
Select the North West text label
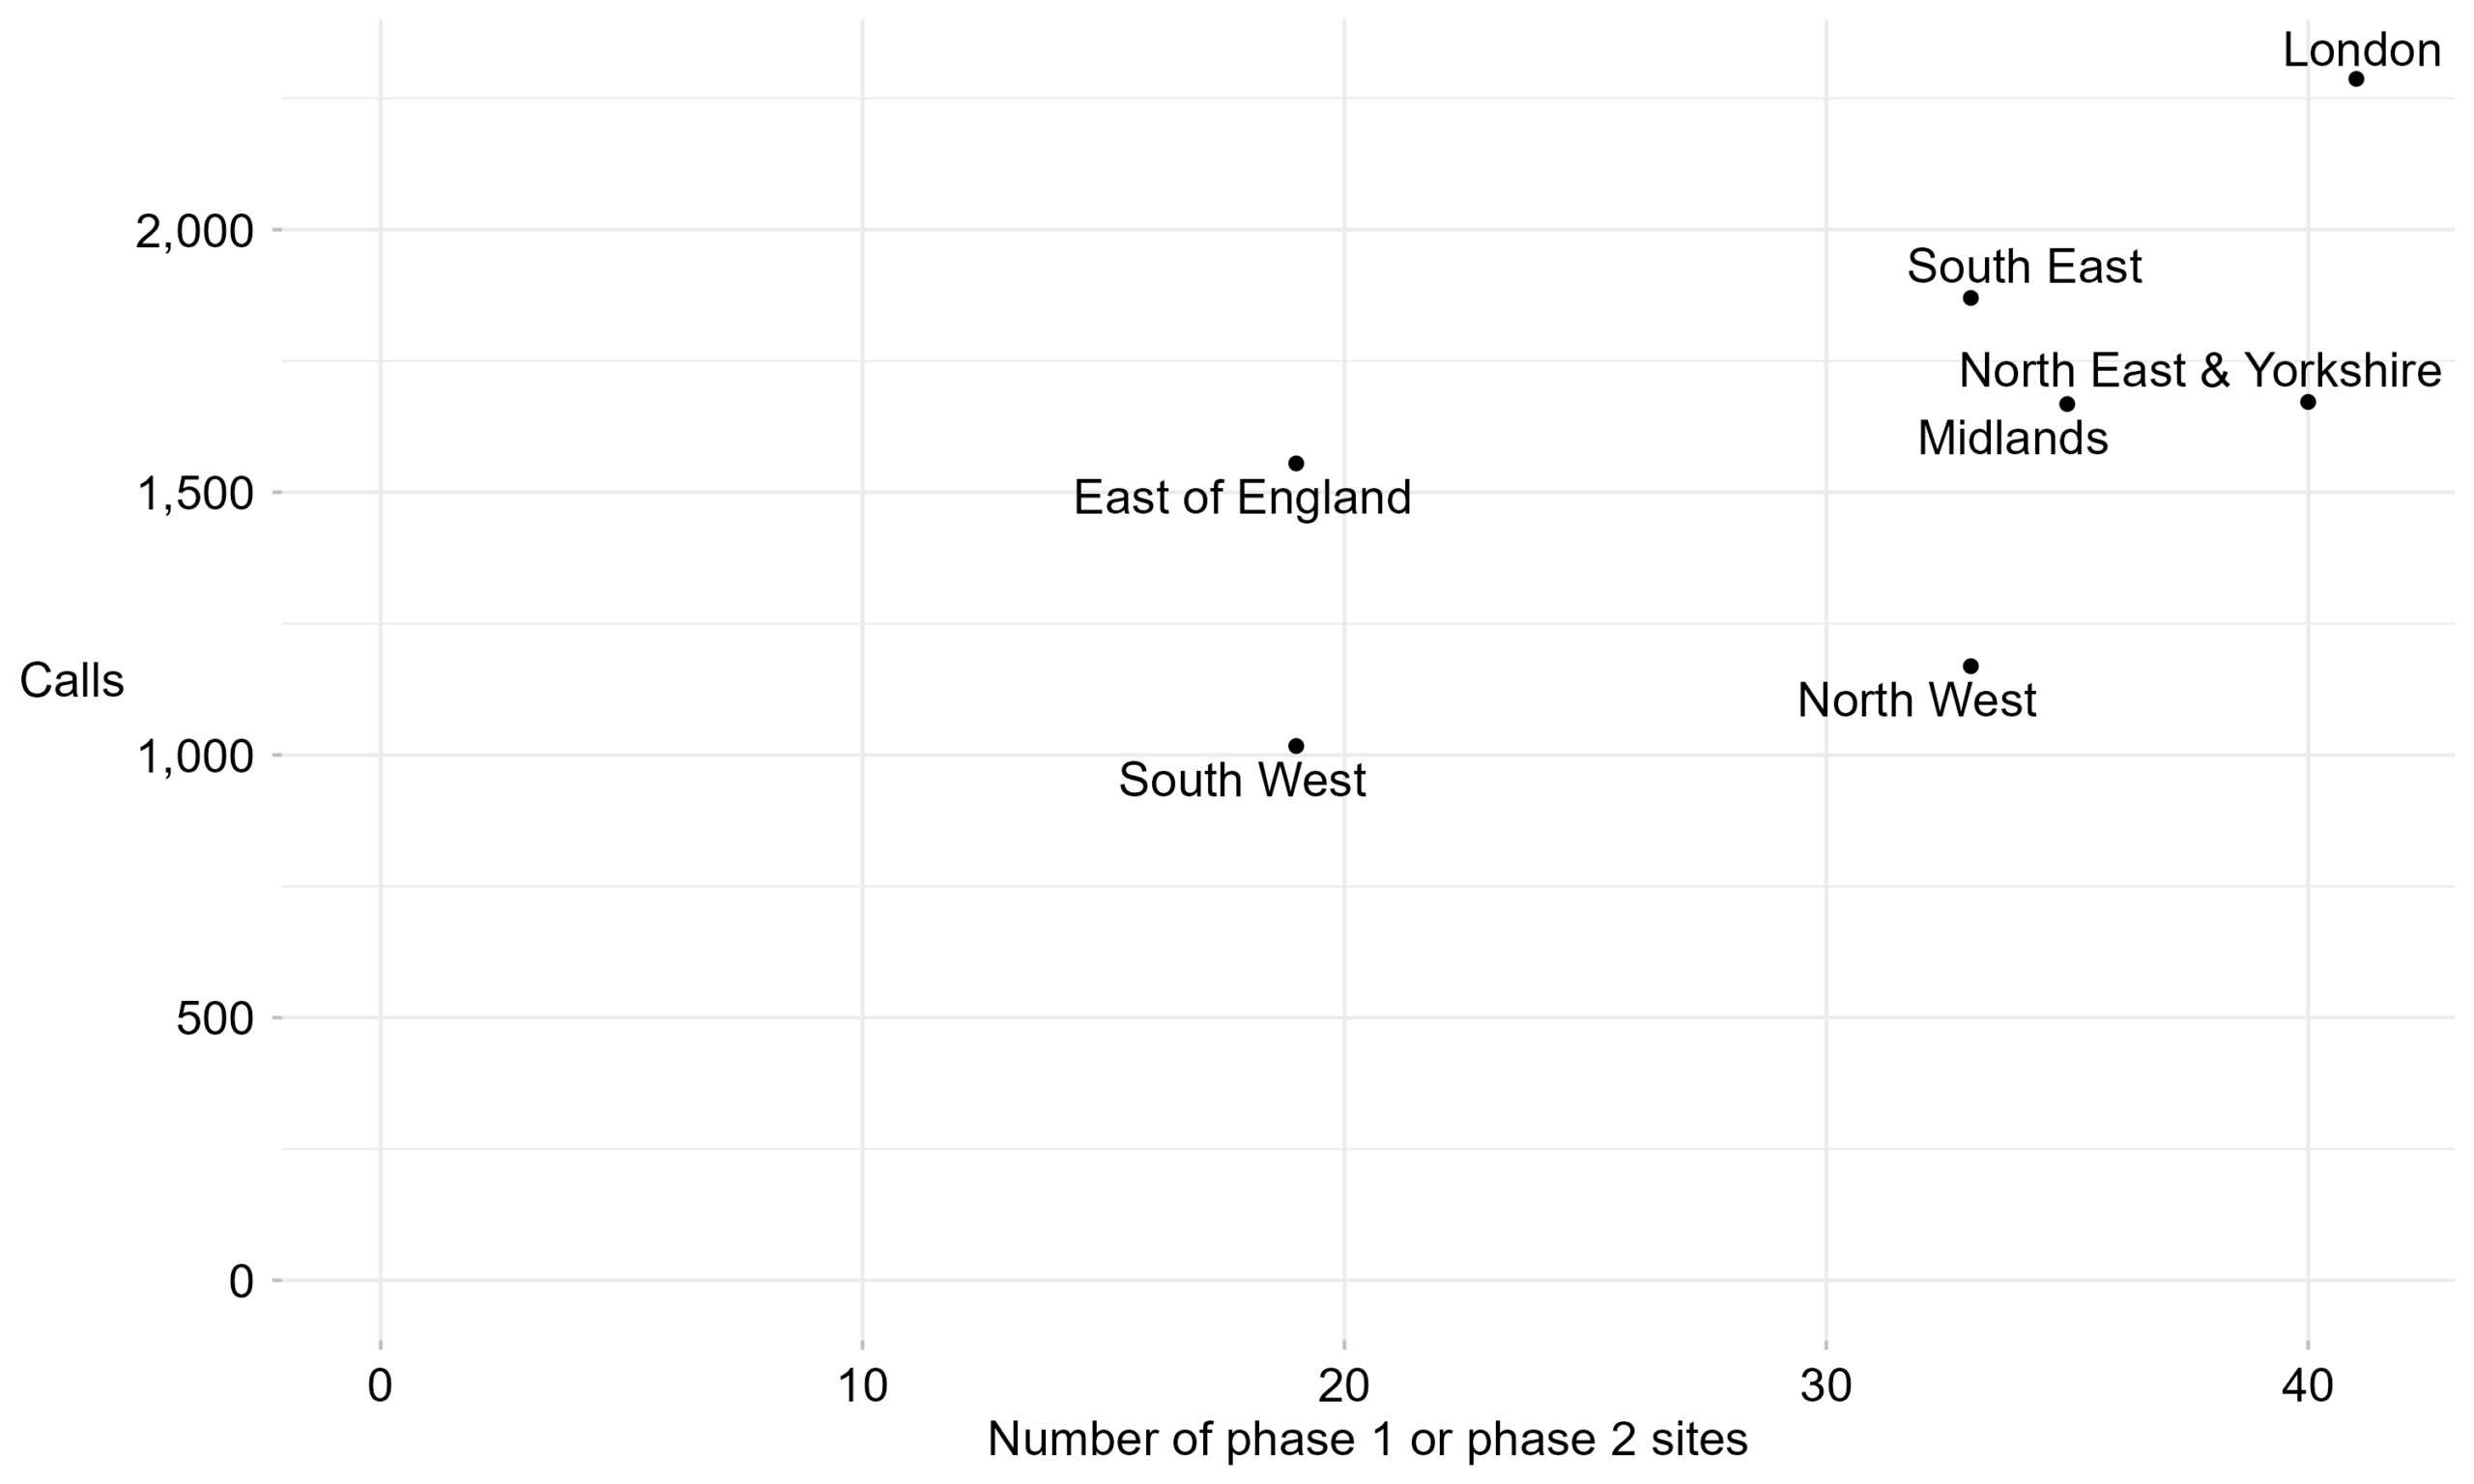pos(1916,700)
